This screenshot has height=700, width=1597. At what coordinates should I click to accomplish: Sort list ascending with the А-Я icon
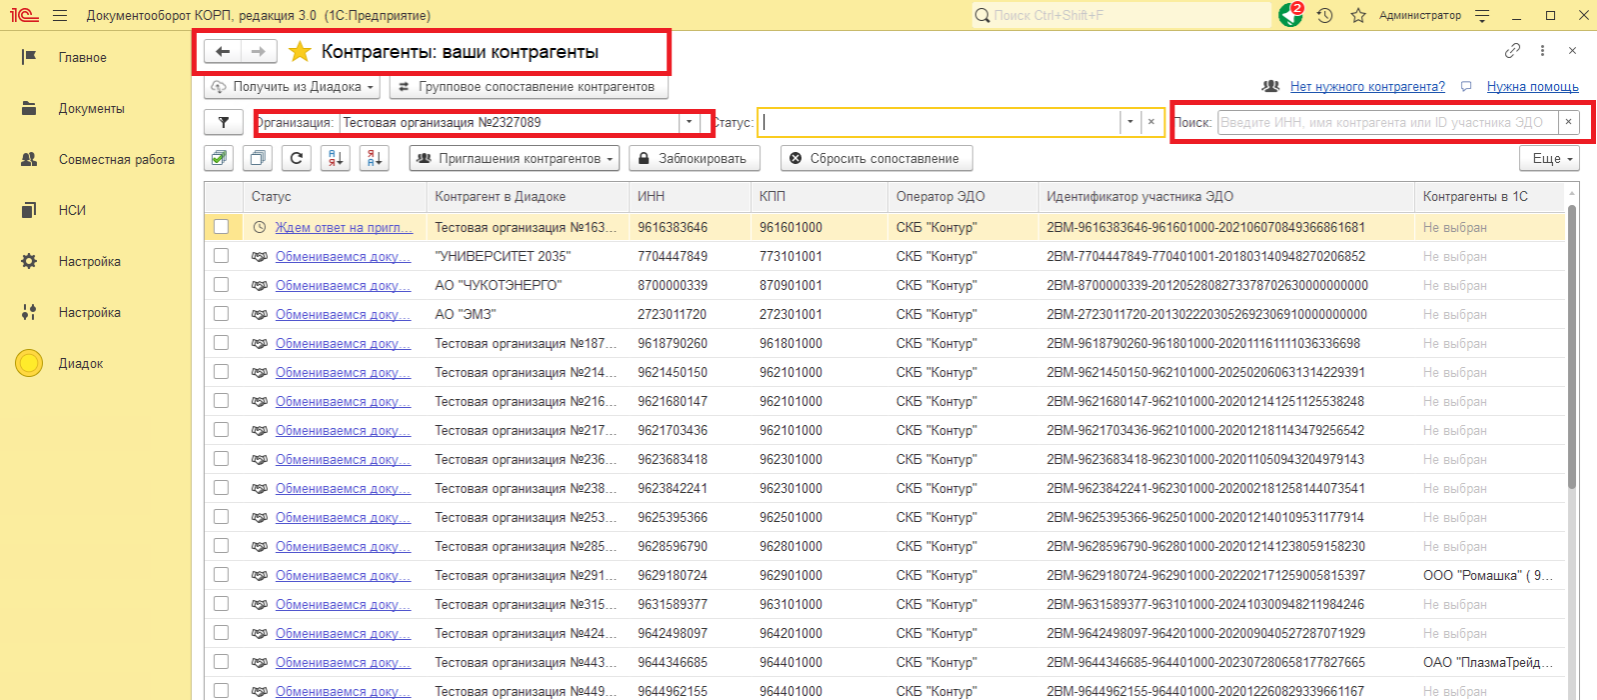tap(335, 158)
